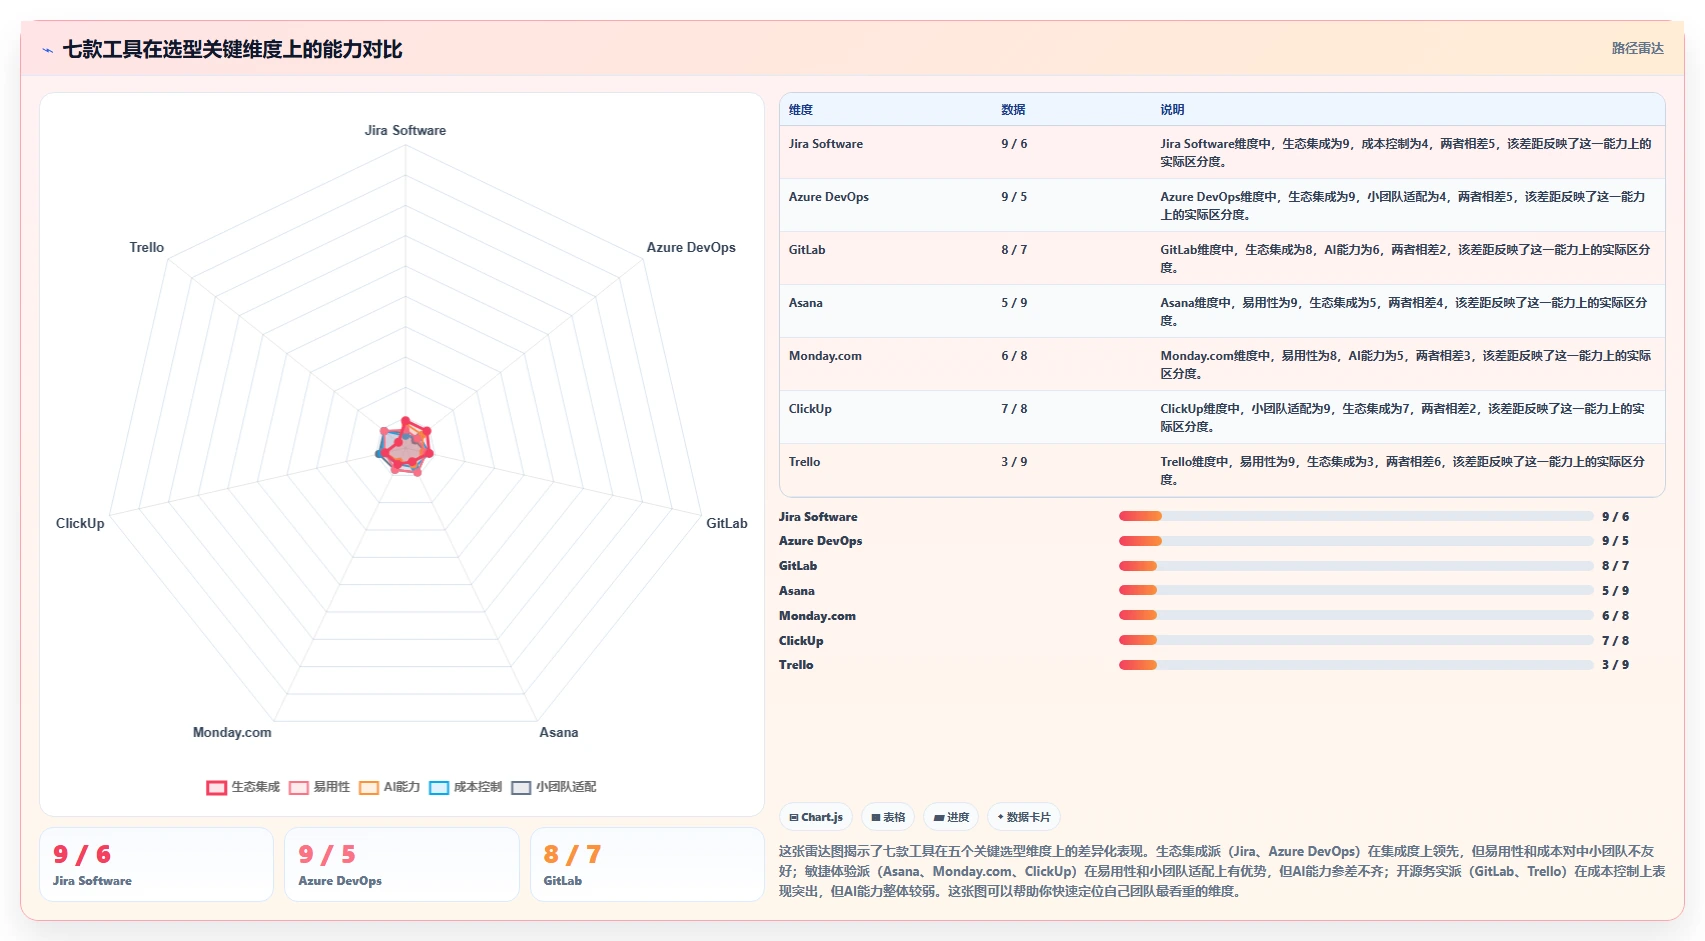Click the 数据 column header
1705x941 pixels.
[1013, 110]
